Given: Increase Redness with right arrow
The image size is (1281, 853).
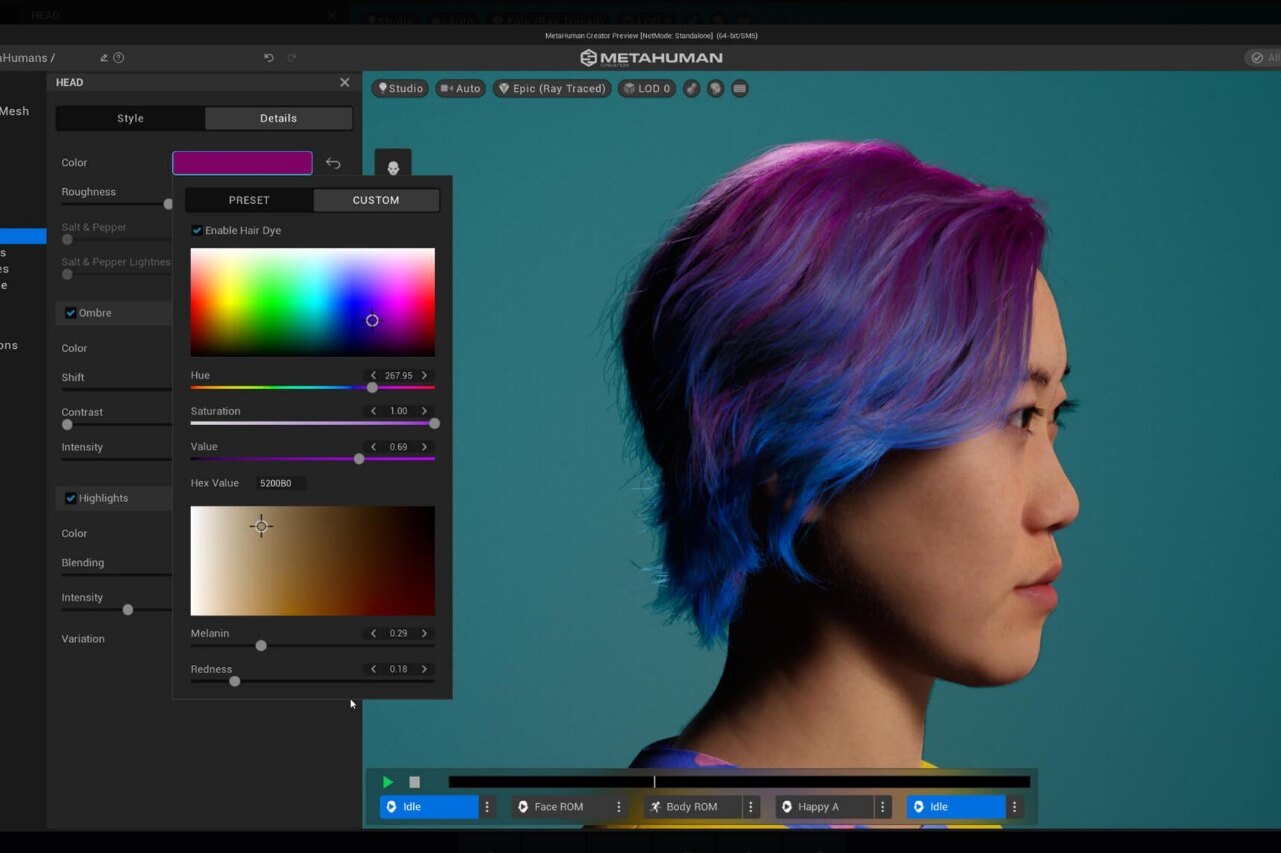Looking at the screenshot, I should click(424, 669).
